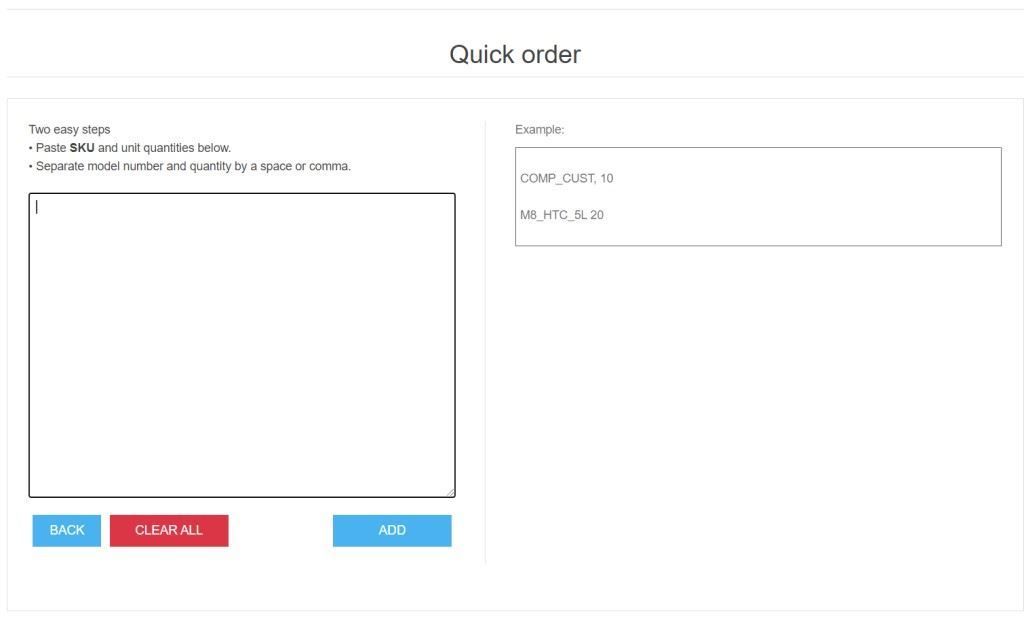Screen dimensions: 1024x618
Task: Click the center of the order text area
Action: click(x=242, y=345)
